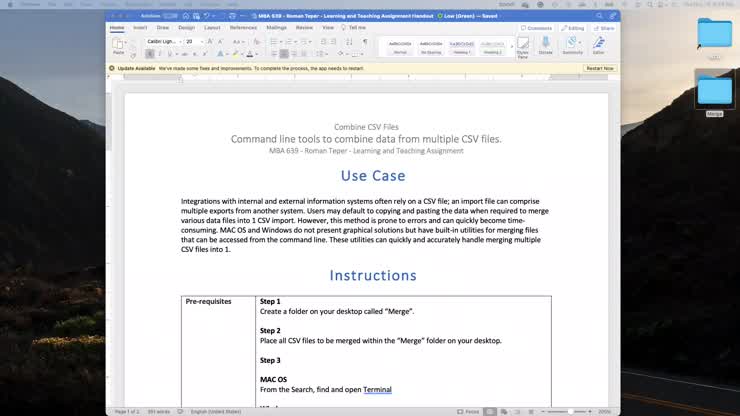Click the Paste clipboard icon
The width and height of the screenshot is (740, 416).
(119, 45)
